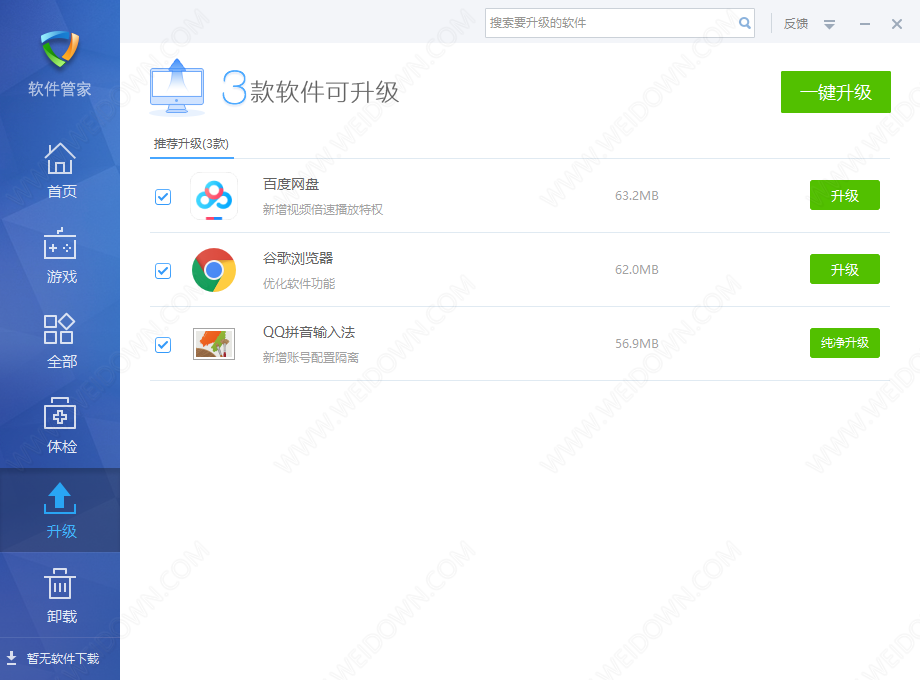The image size is (920, 680).
Task: Click the 软件管家 shield logo
Action: click(60, 49)
